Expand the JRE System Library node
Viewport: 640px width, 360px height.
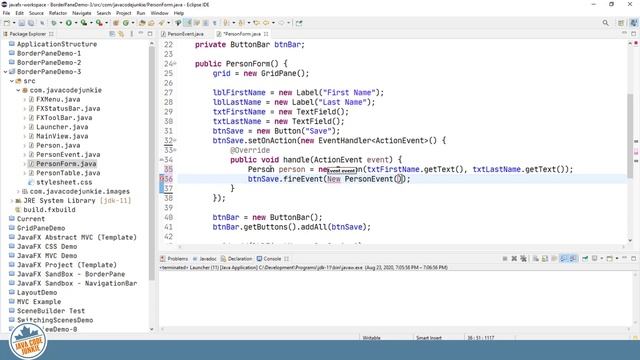coord(12,201)
